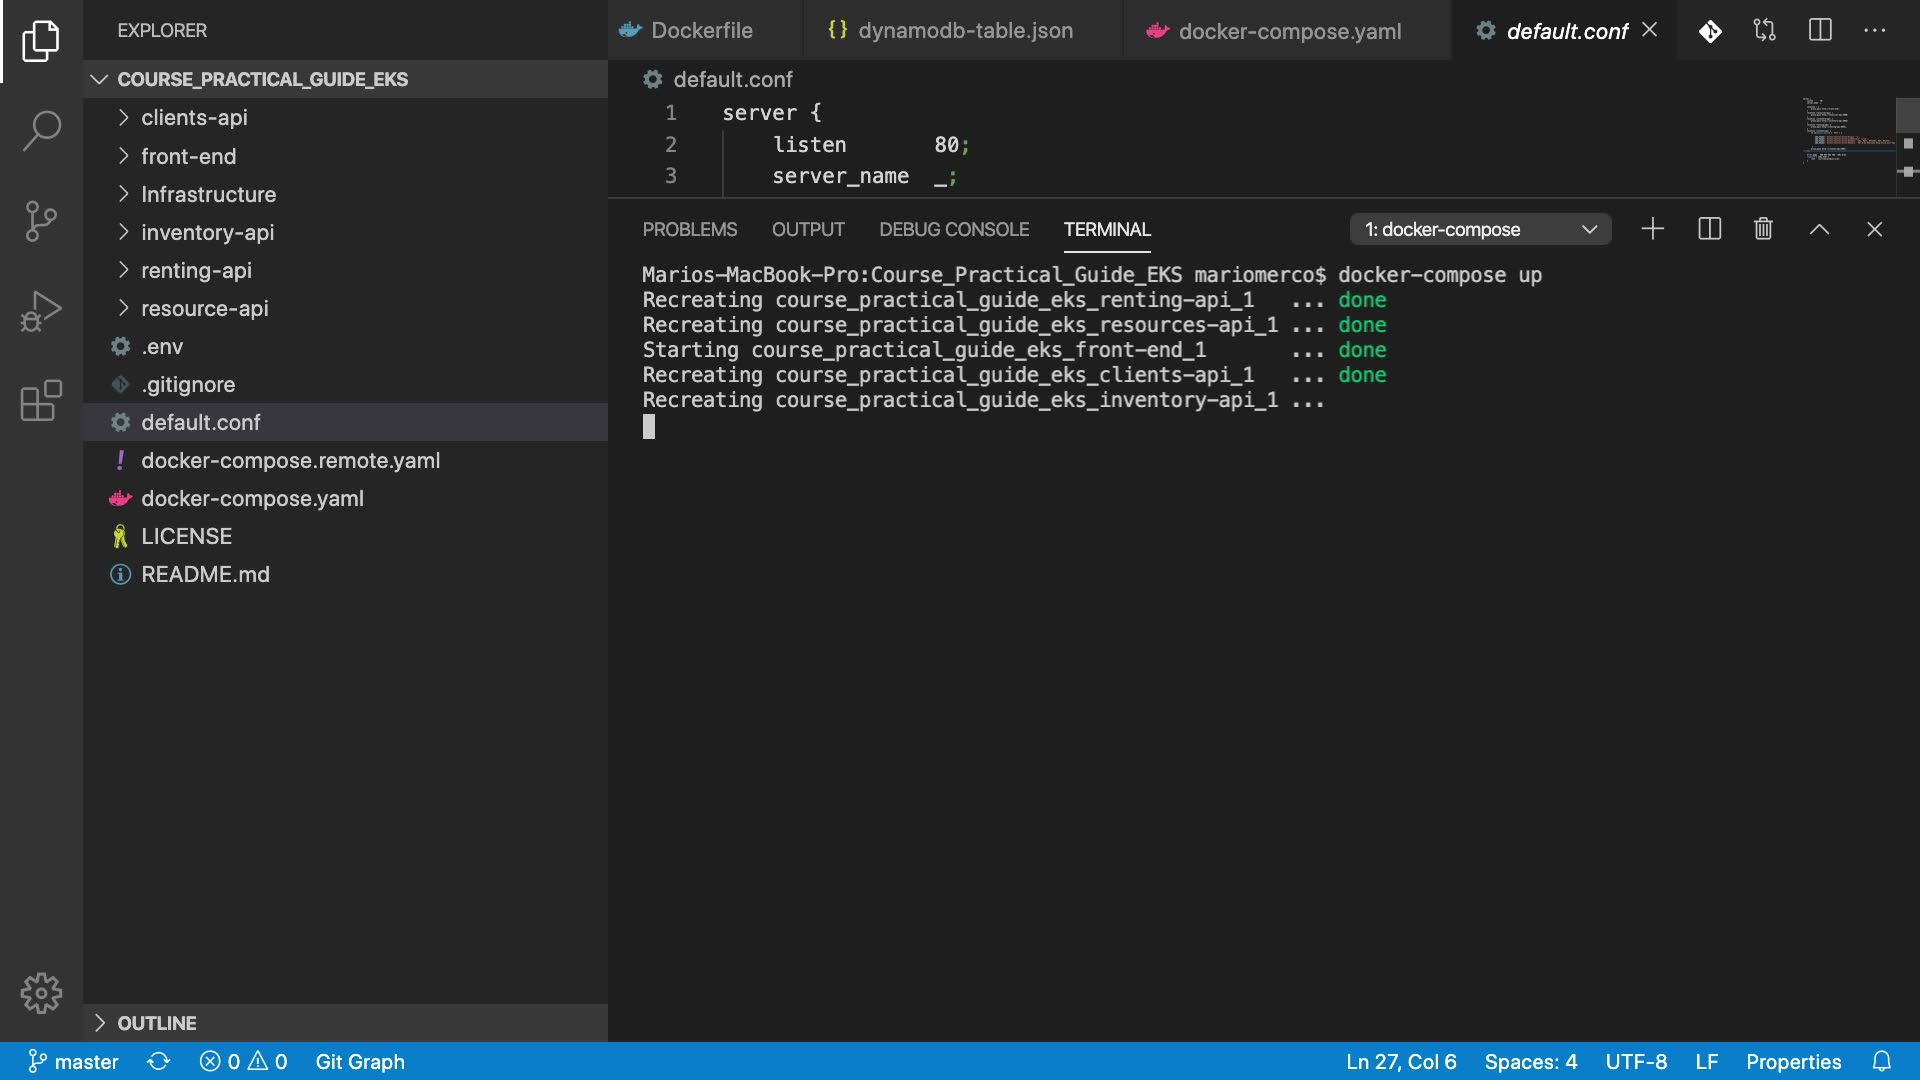
Task: Switch to the PROBLEMS panel tab
Action: pos(689,229)
